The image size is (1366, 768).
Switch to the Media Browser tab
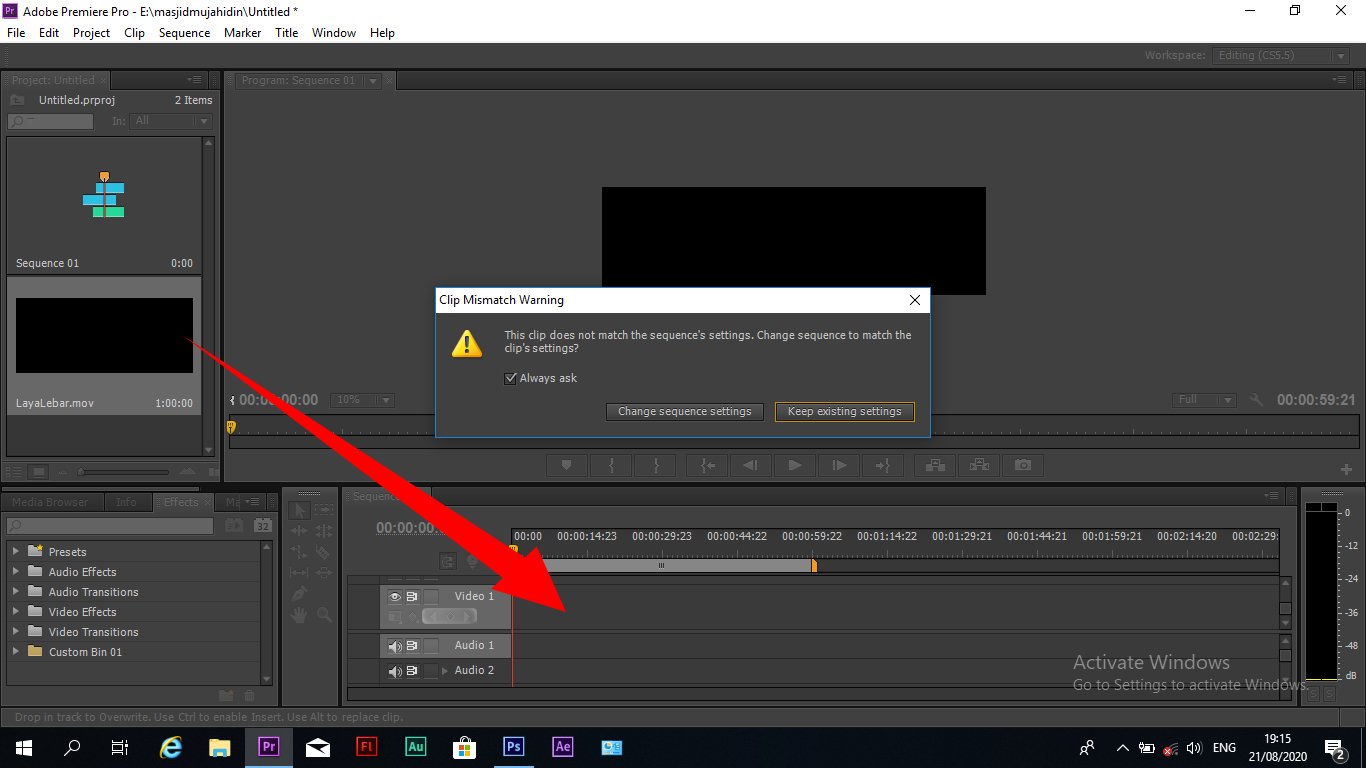coord(52,501)
